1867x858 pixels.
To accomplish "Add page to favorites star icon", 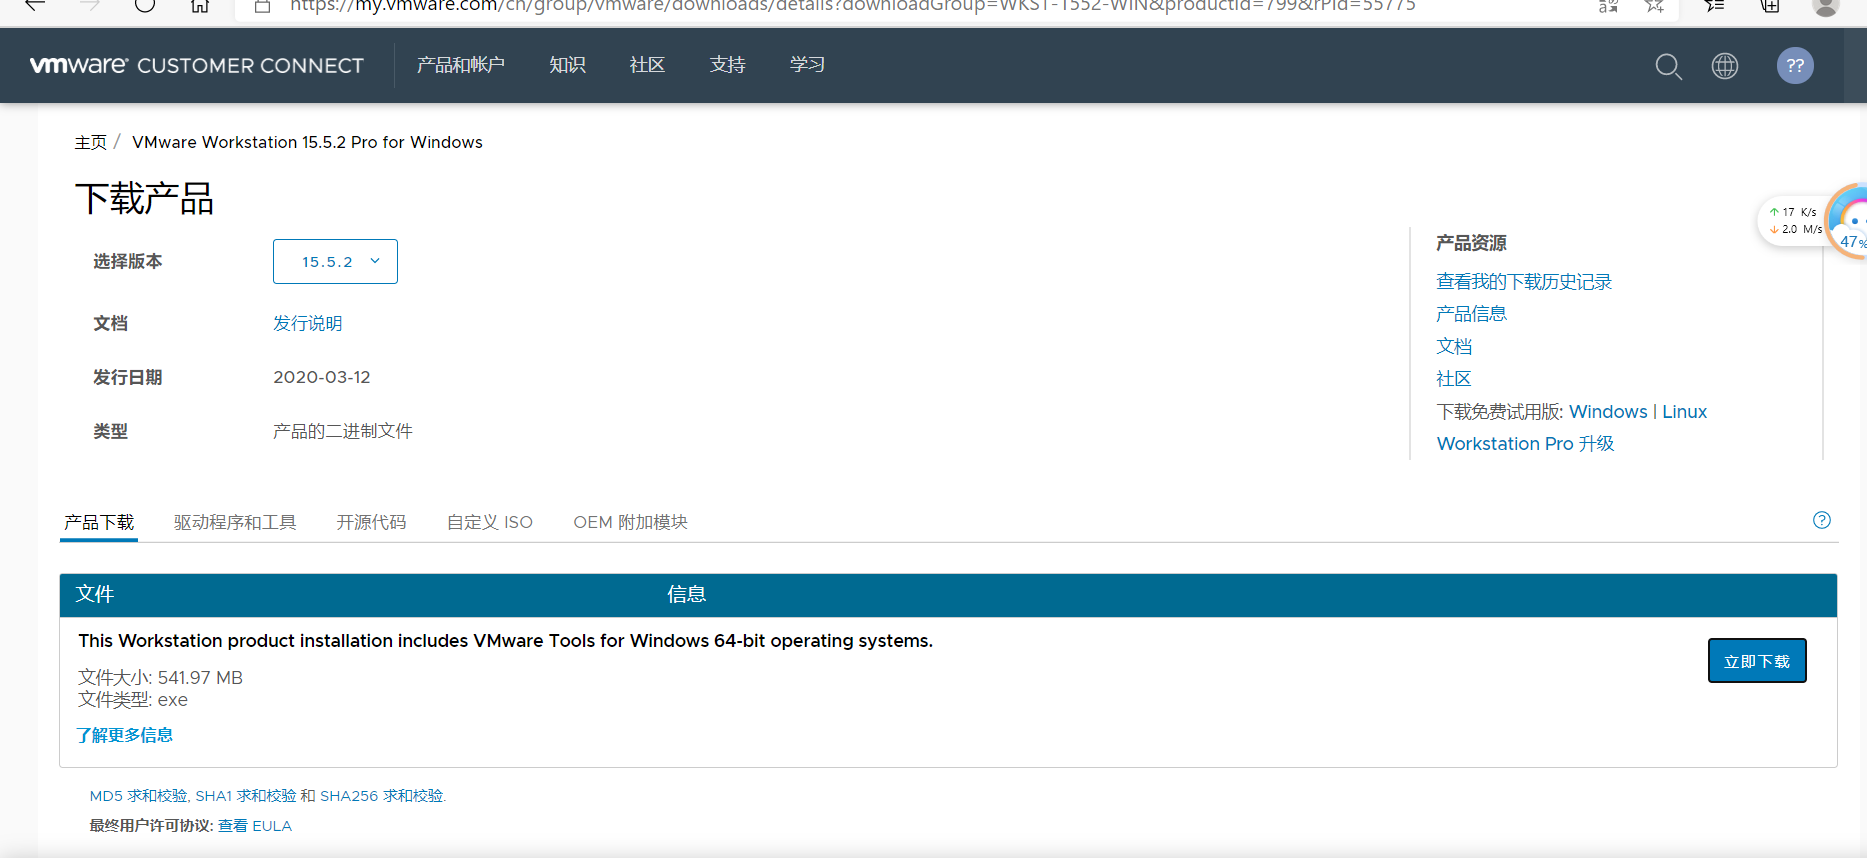I will 1655,5.
